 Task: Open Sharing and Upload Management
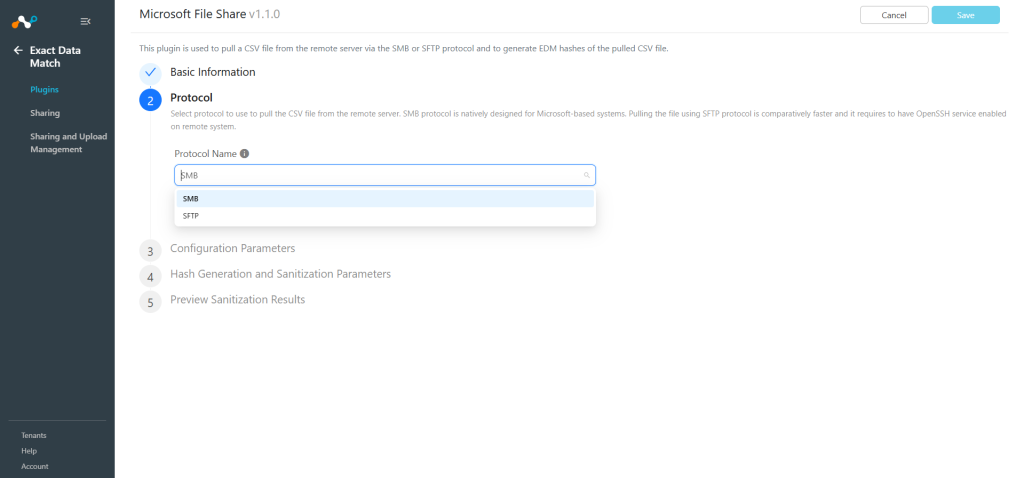pos(69,143)
